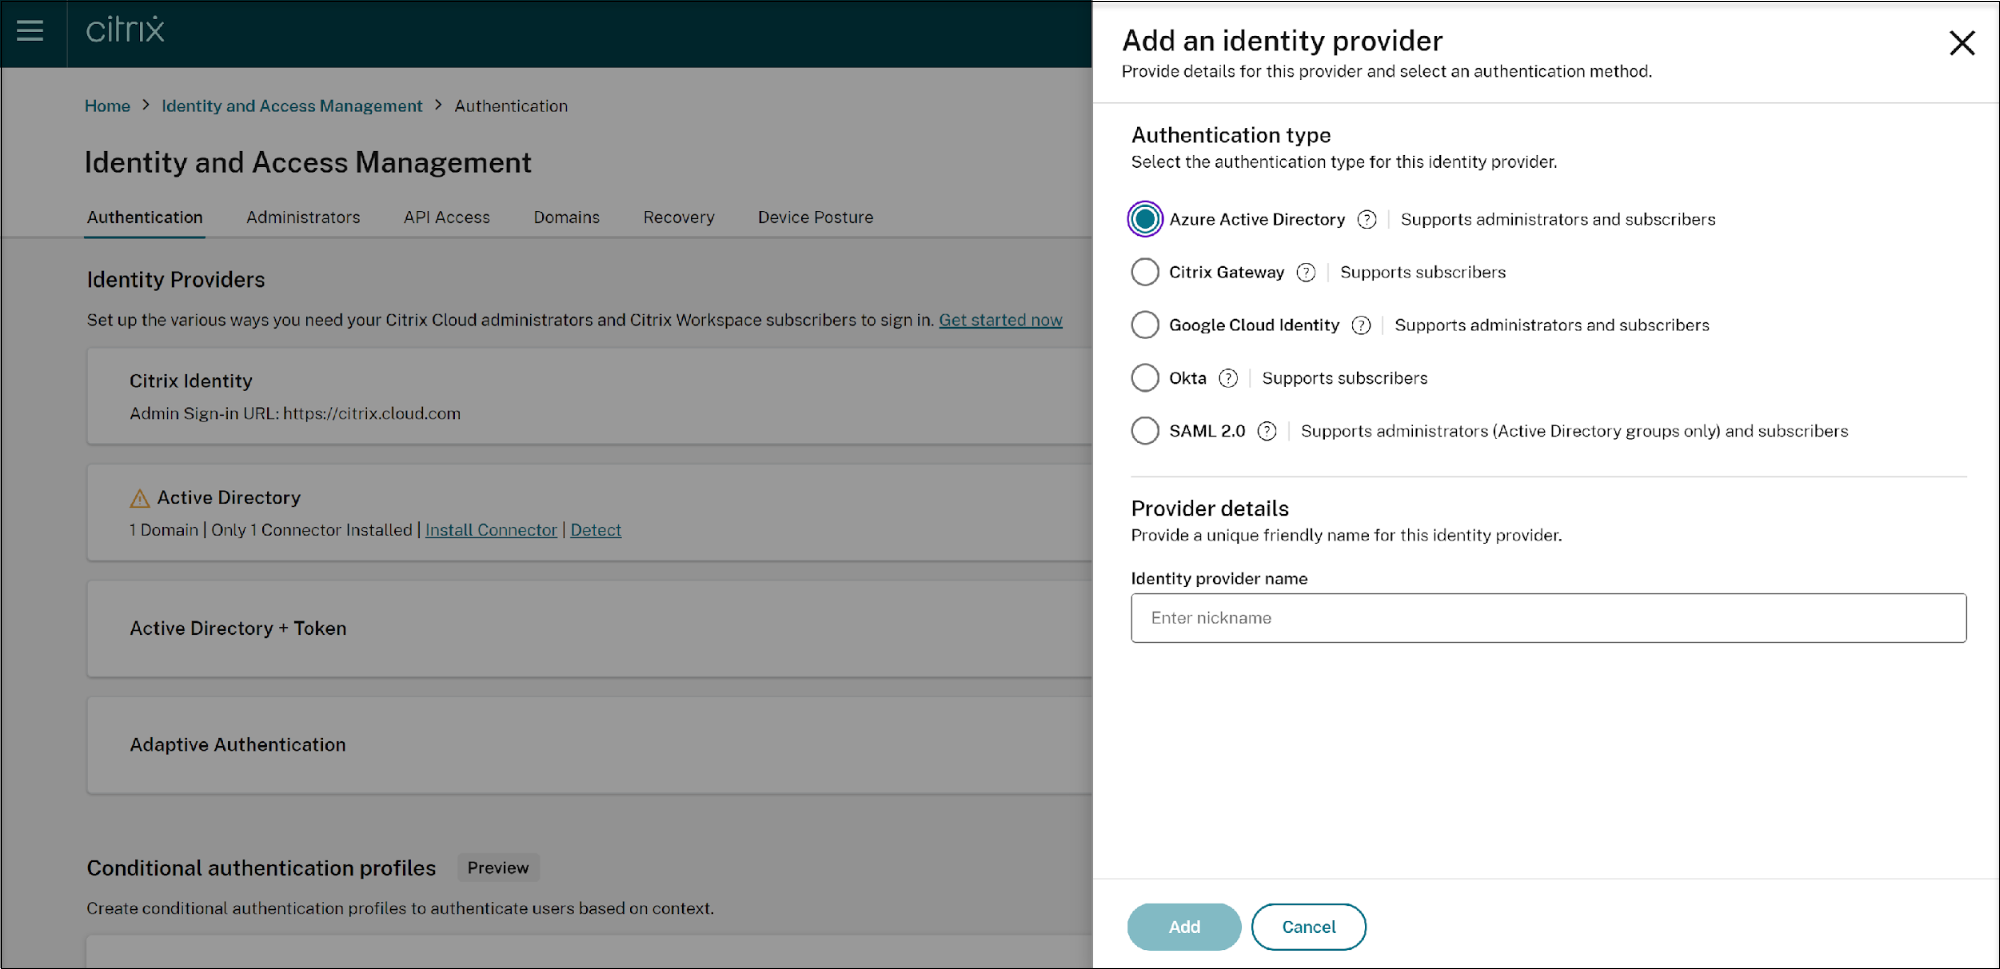Click help icon next to Azure Active Directory
Screen dimensions: 2000x969
tap(1367, 220)
